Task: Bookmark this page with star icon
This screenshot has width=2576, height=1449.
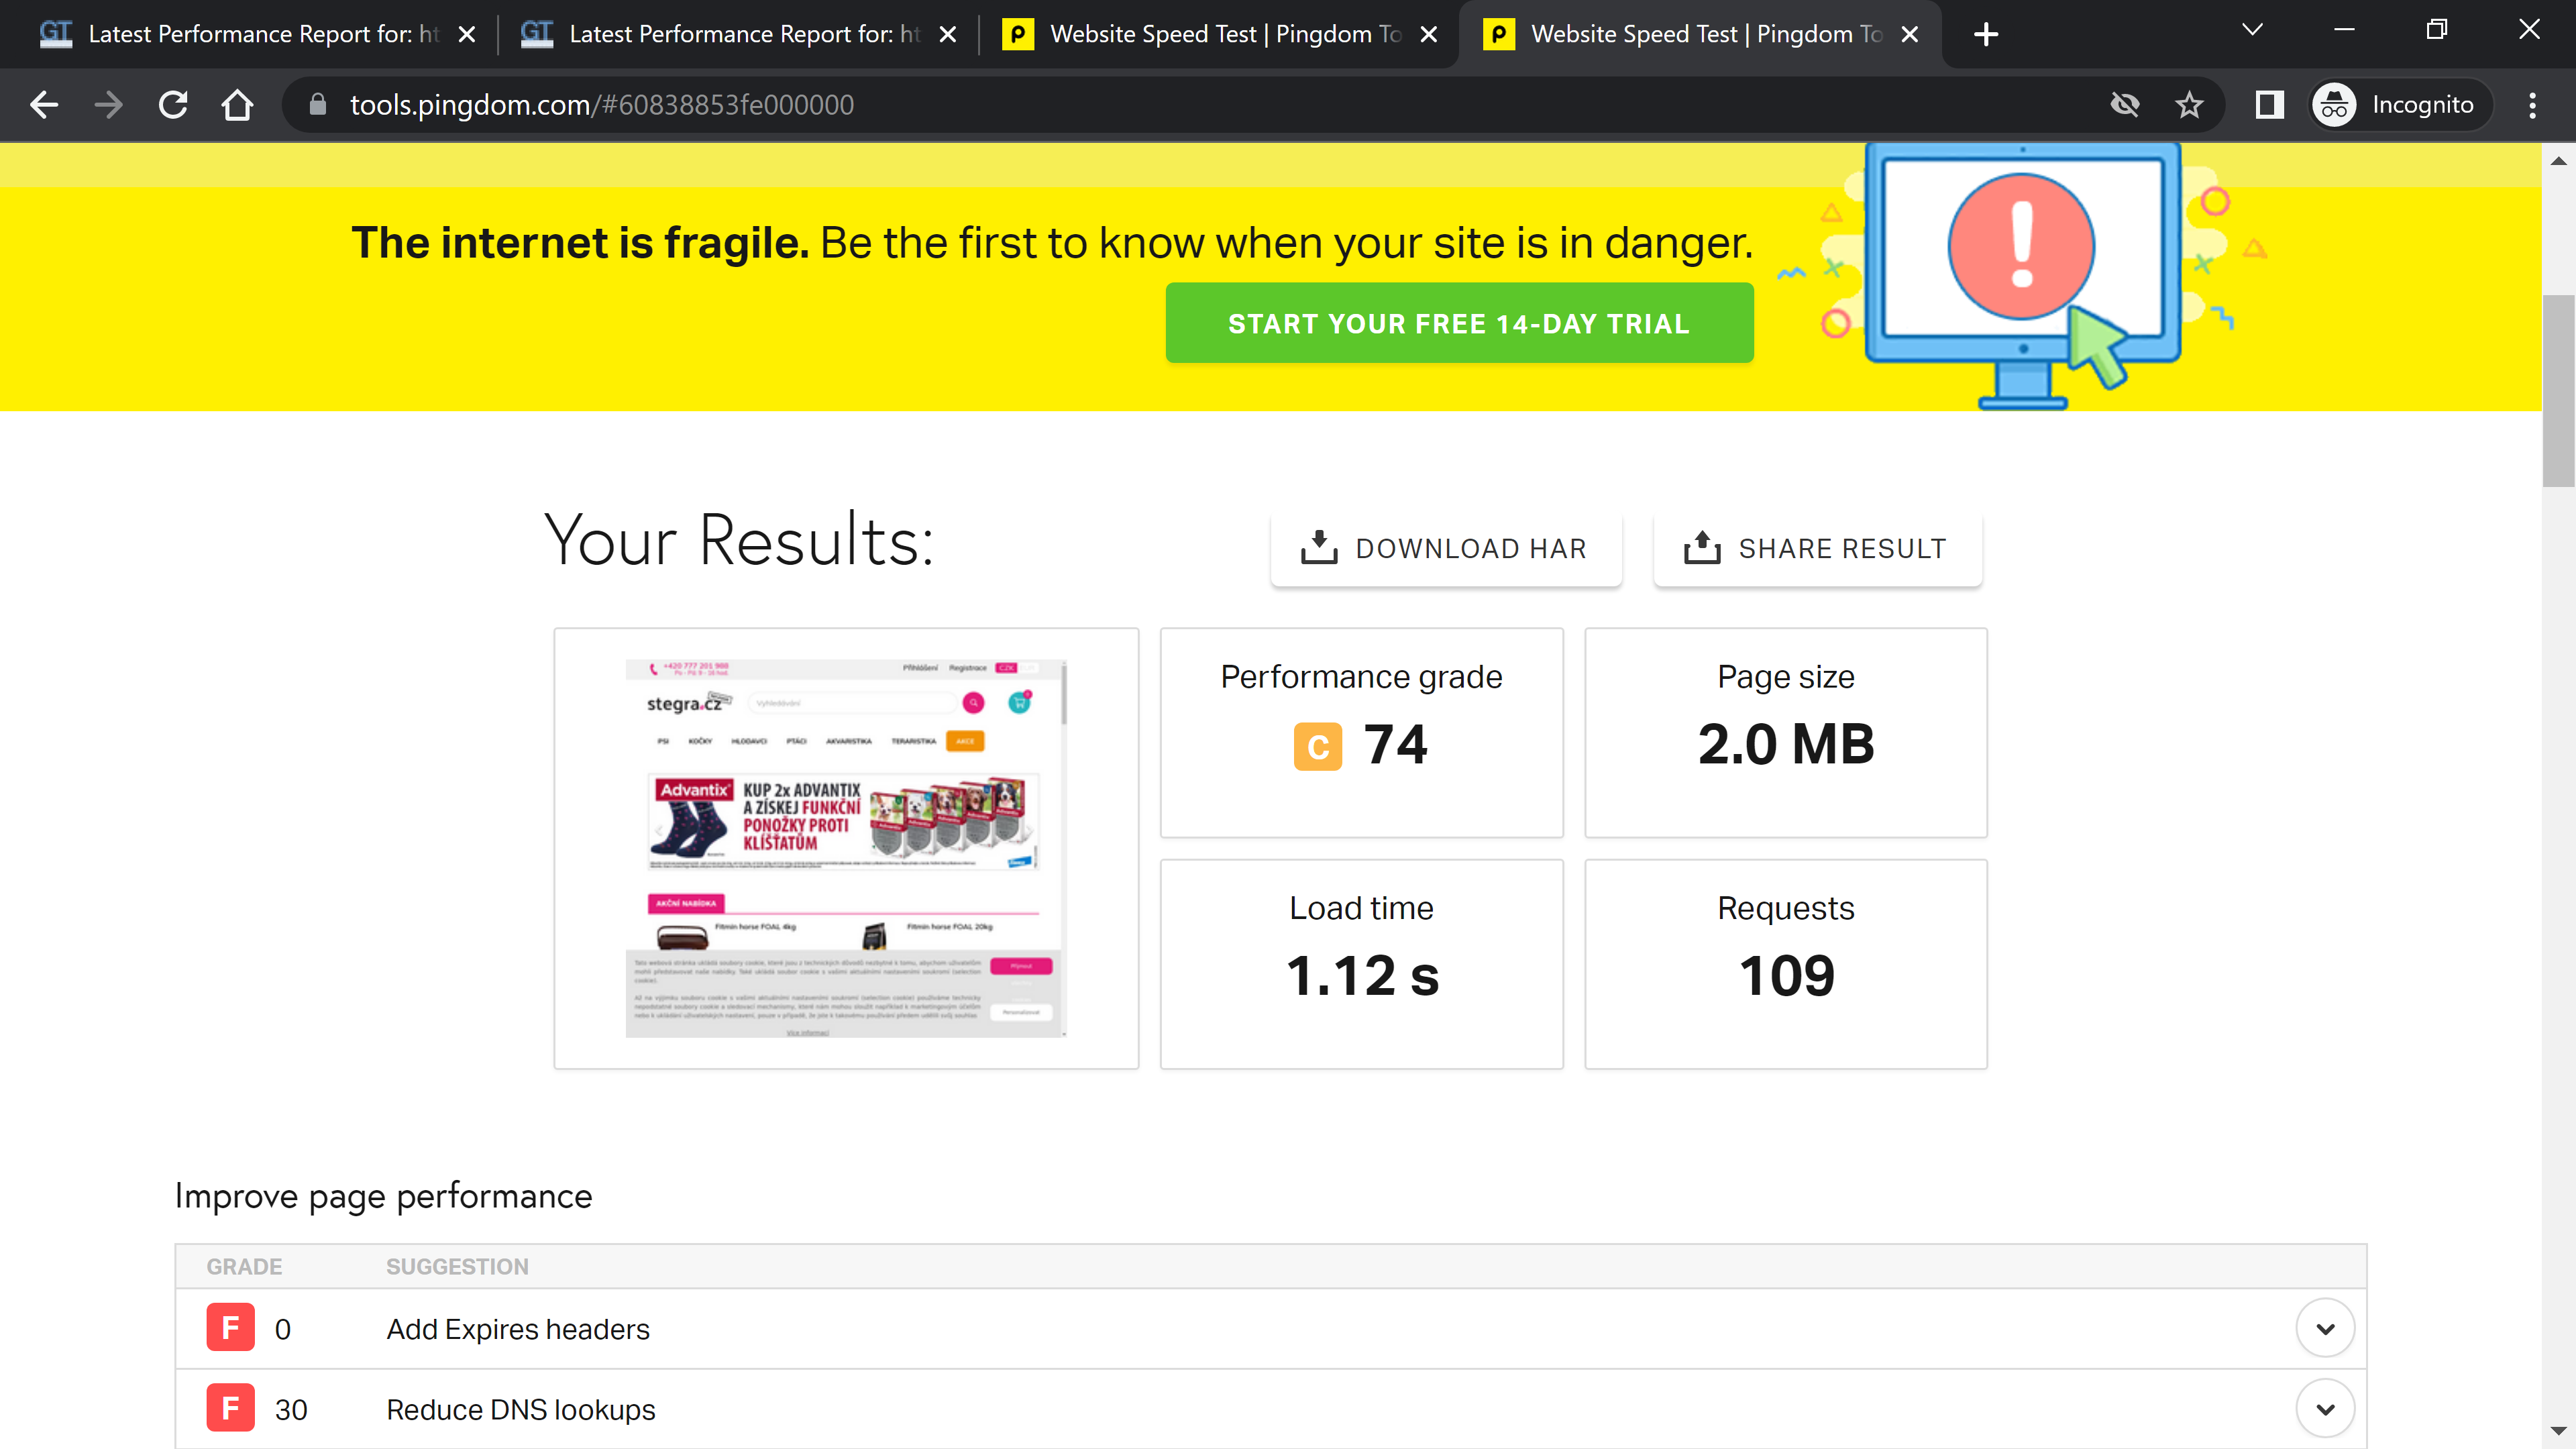Action: point(2189,105)
